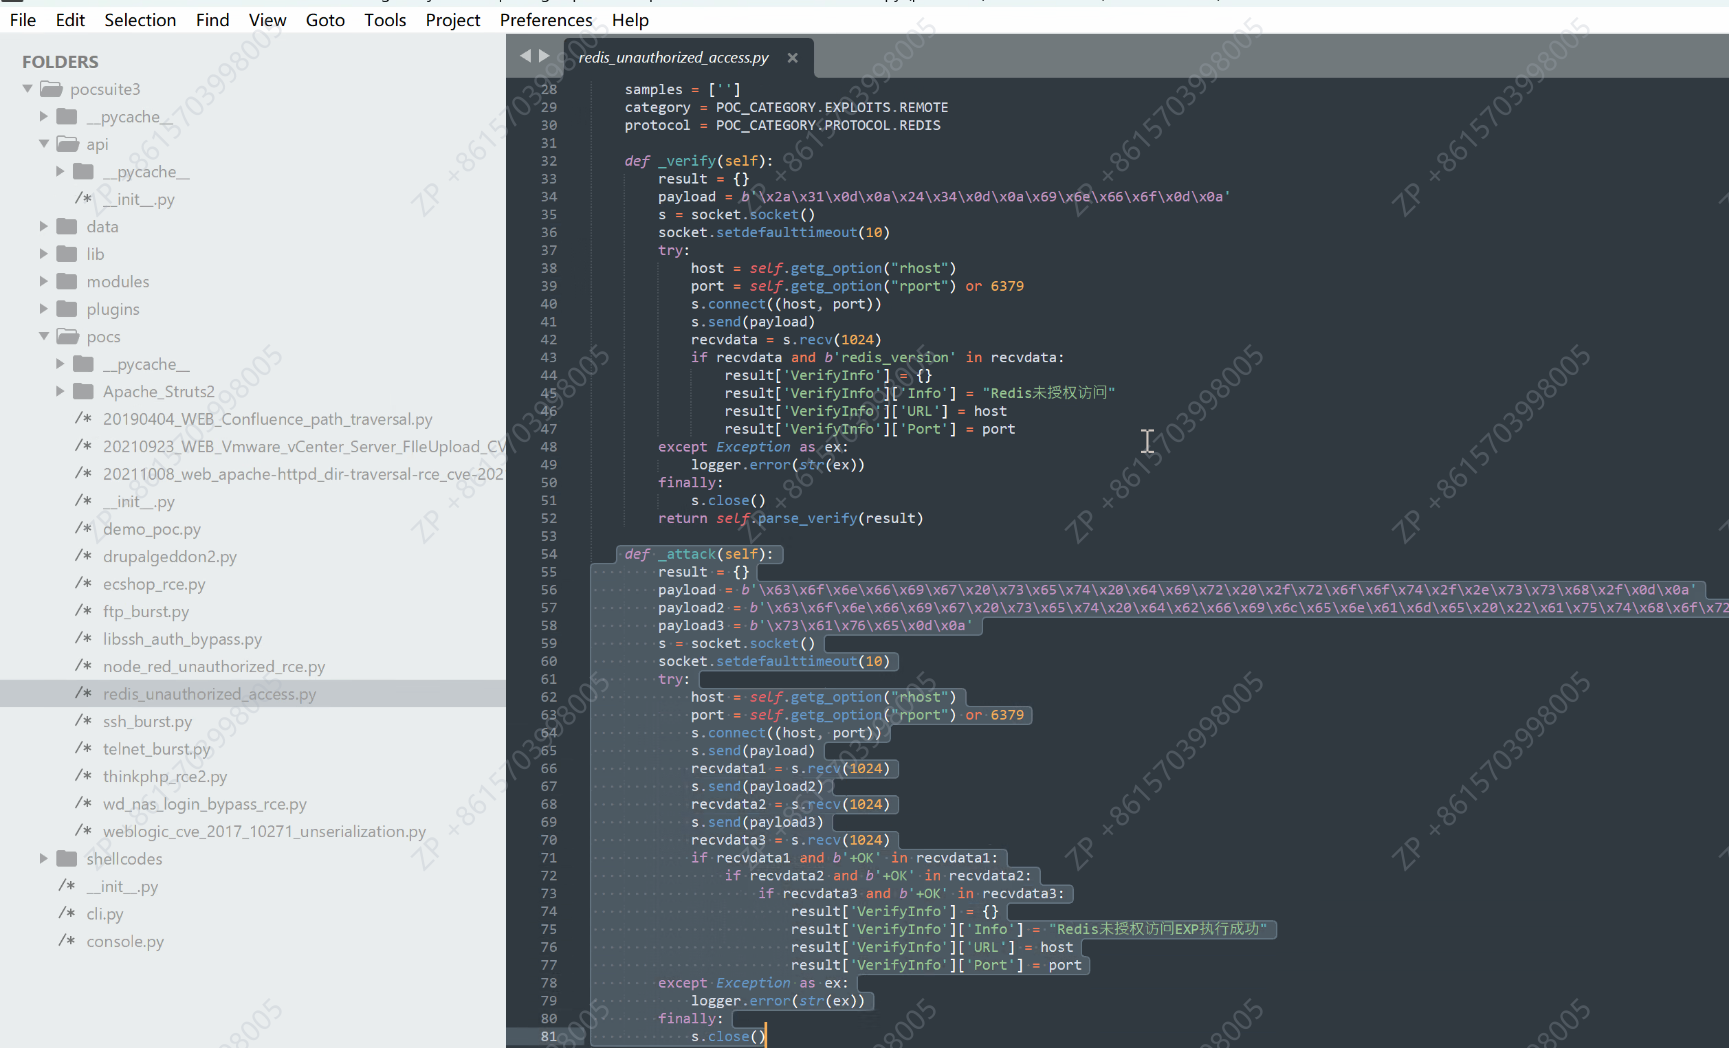Open the Selection menu
1729x1048 pixels.
point(140,20)
